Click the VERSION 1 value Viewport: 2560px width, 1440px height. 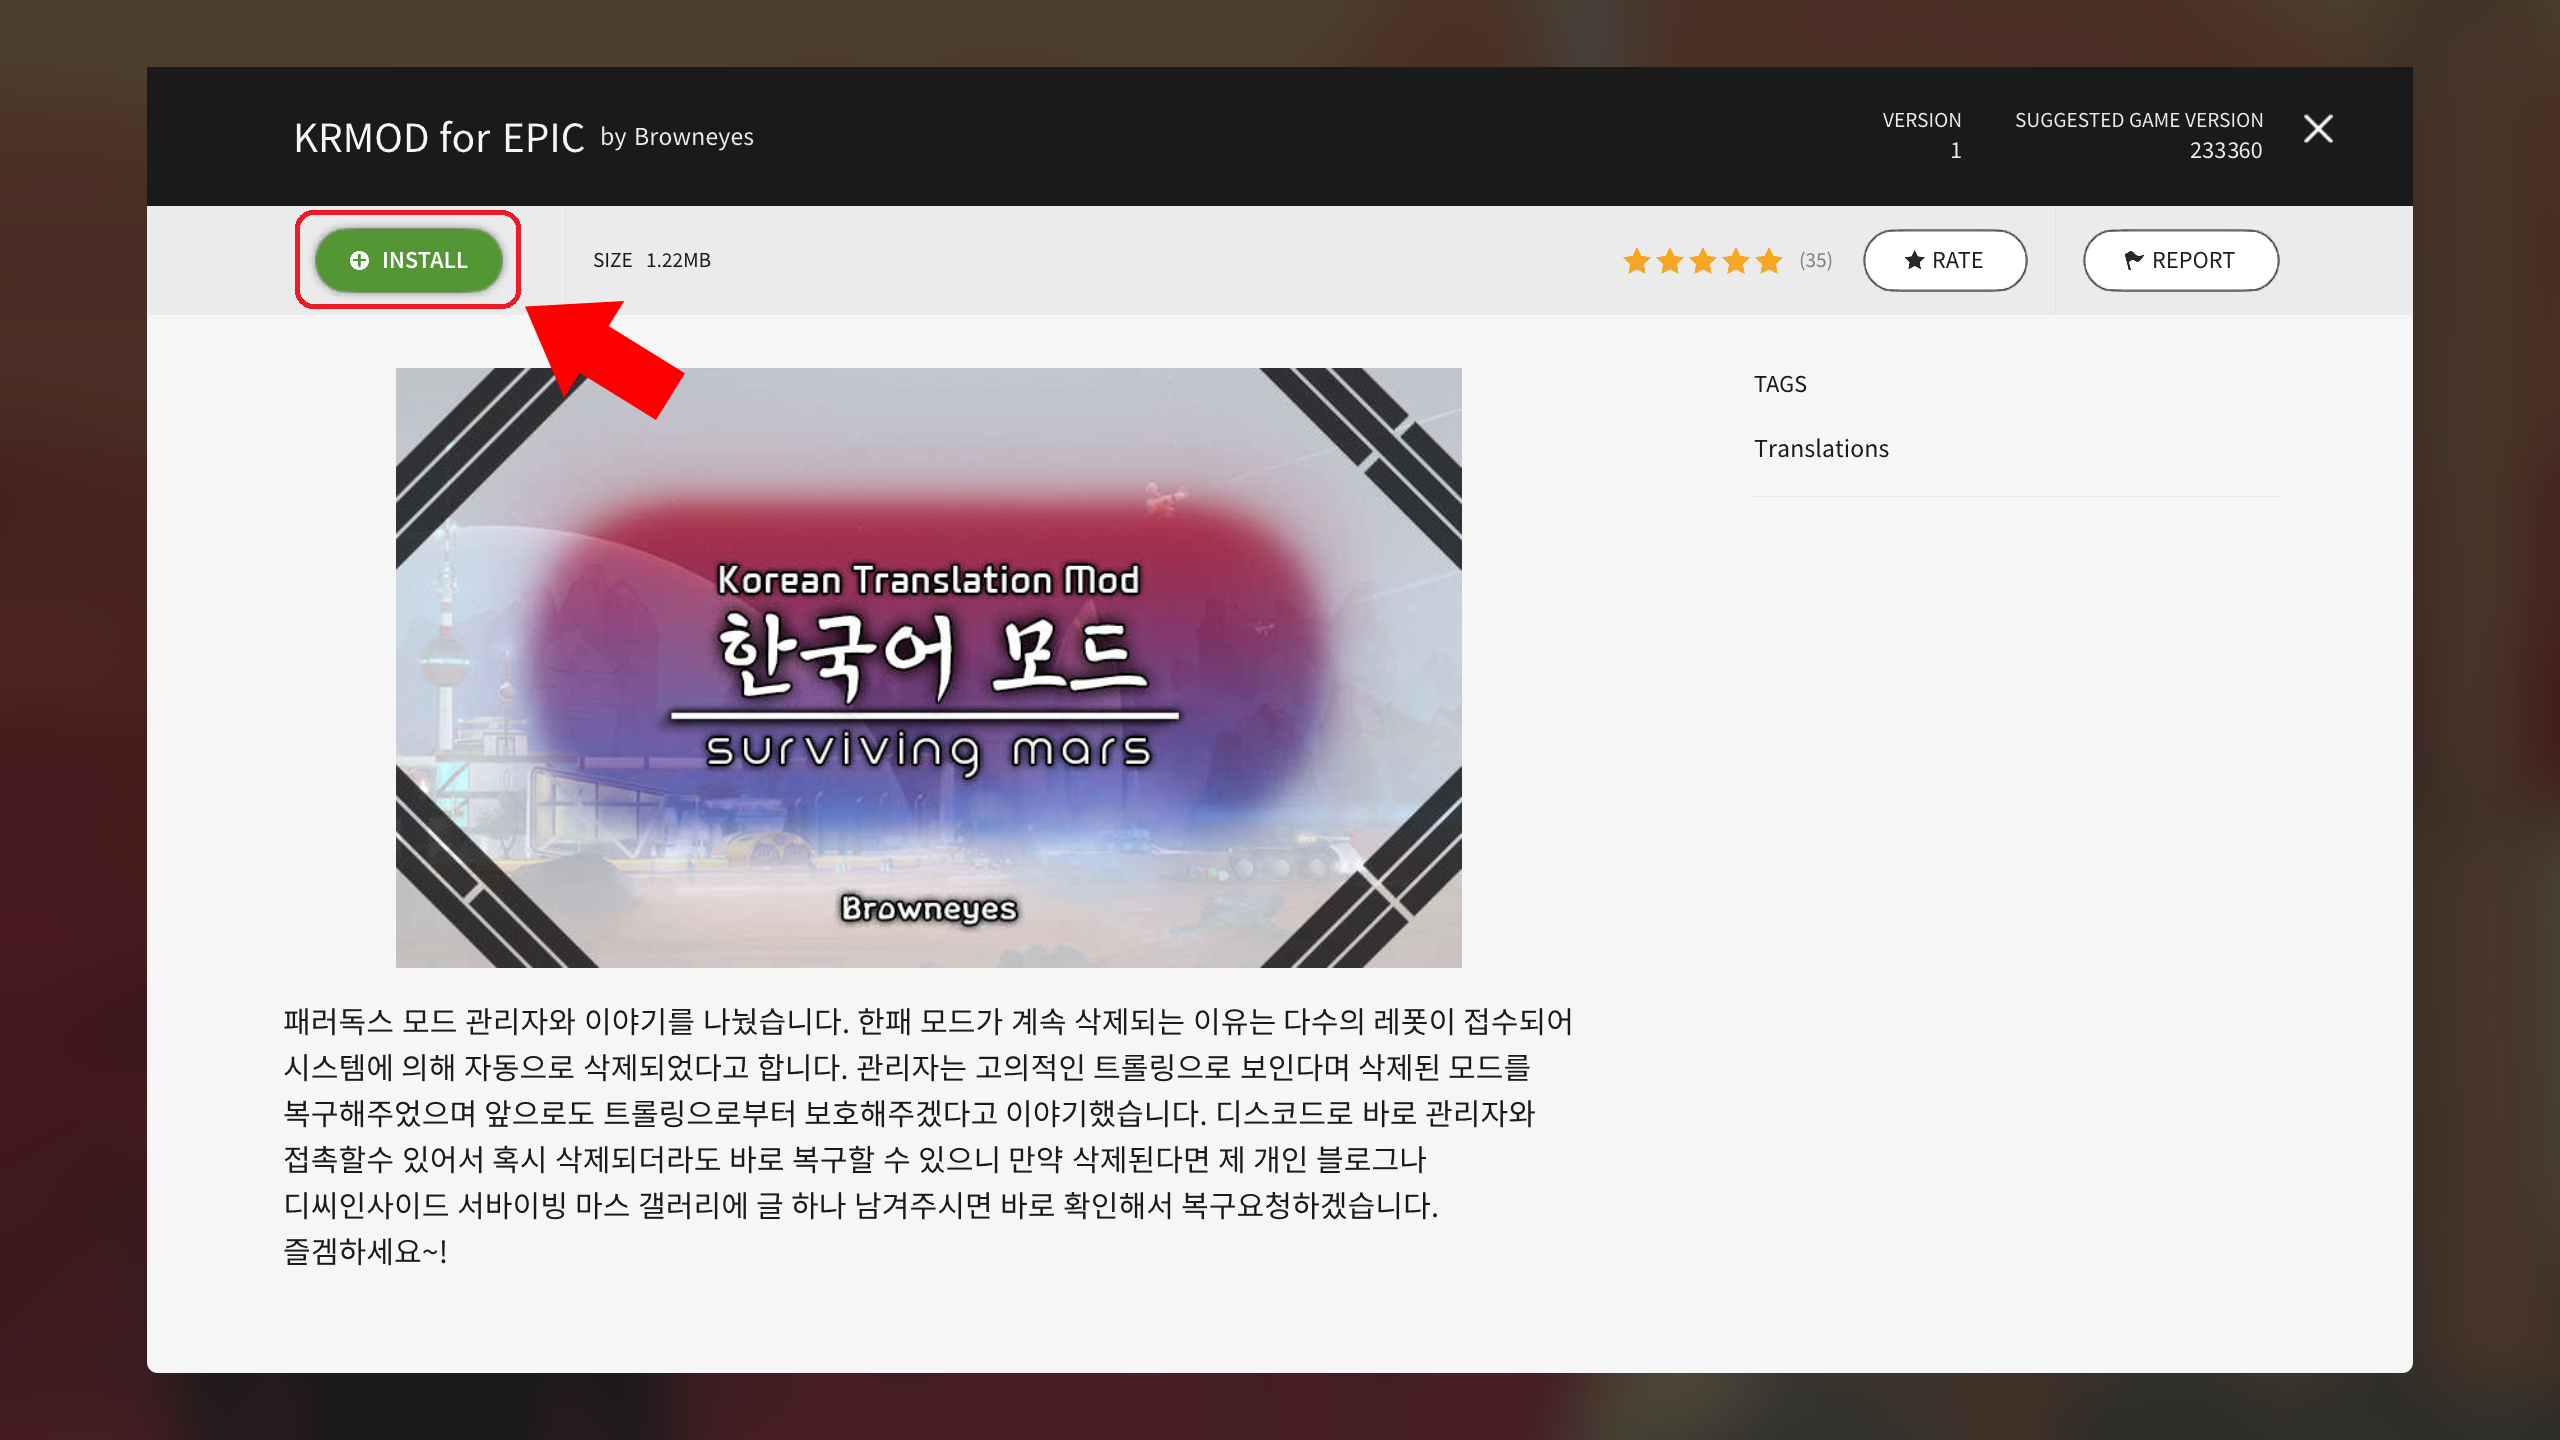(x=1955, y=150)
